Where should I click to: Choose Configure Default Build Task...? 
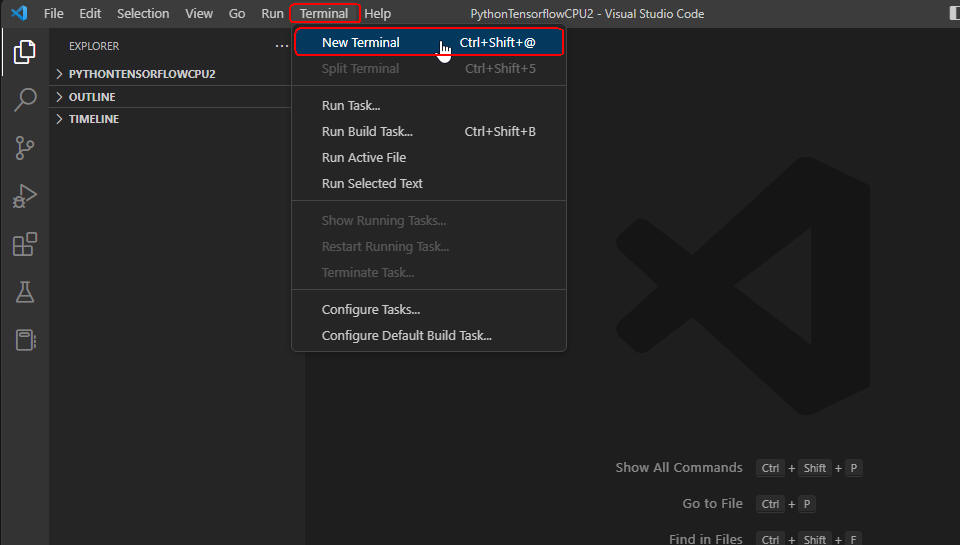pyautogui.click(x=429, y=336)
